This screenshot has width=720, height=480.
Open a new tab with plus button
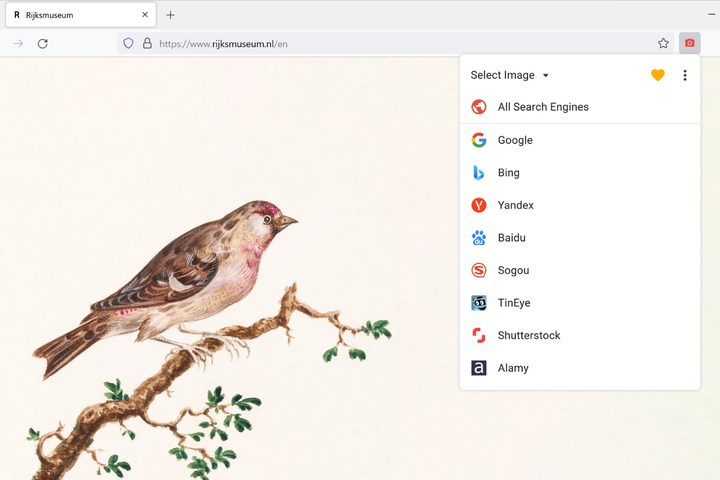(x=170, y=15)
